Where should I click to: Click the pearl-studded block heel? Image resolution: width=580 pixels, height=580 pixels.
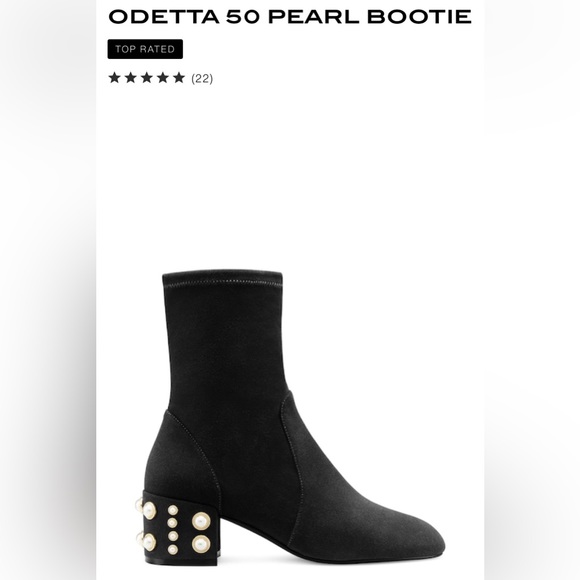[178, 529]
